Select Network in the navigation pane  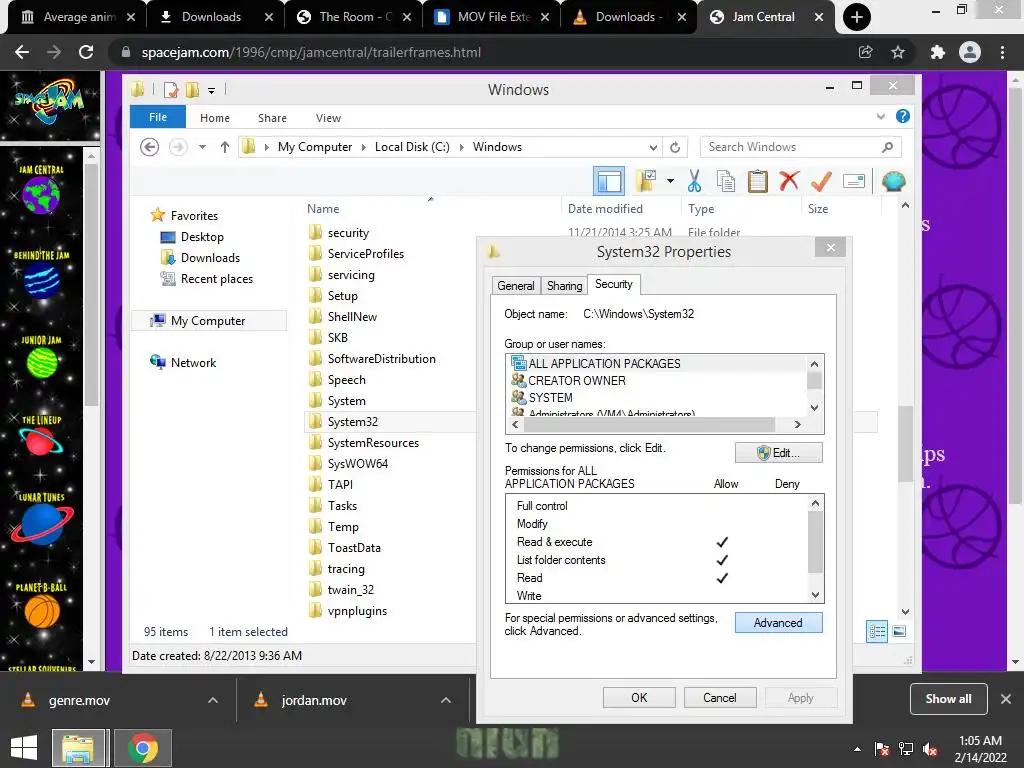193,362
